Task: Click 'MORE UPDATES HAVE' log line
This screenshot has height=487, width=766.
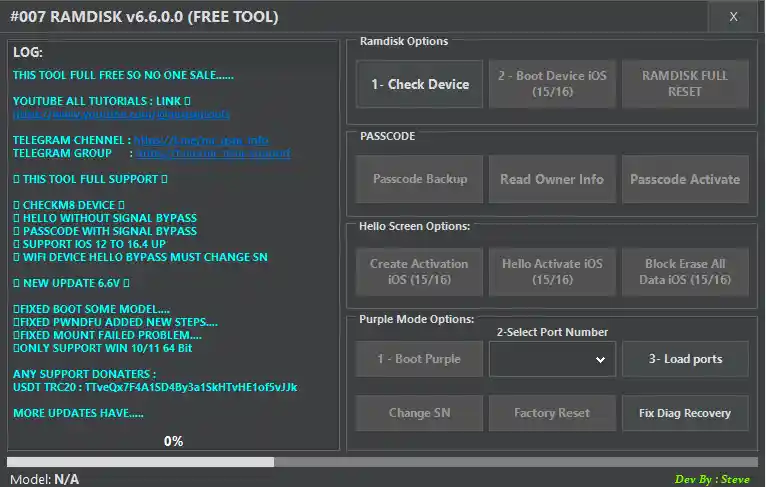Action: pos(78,413)
